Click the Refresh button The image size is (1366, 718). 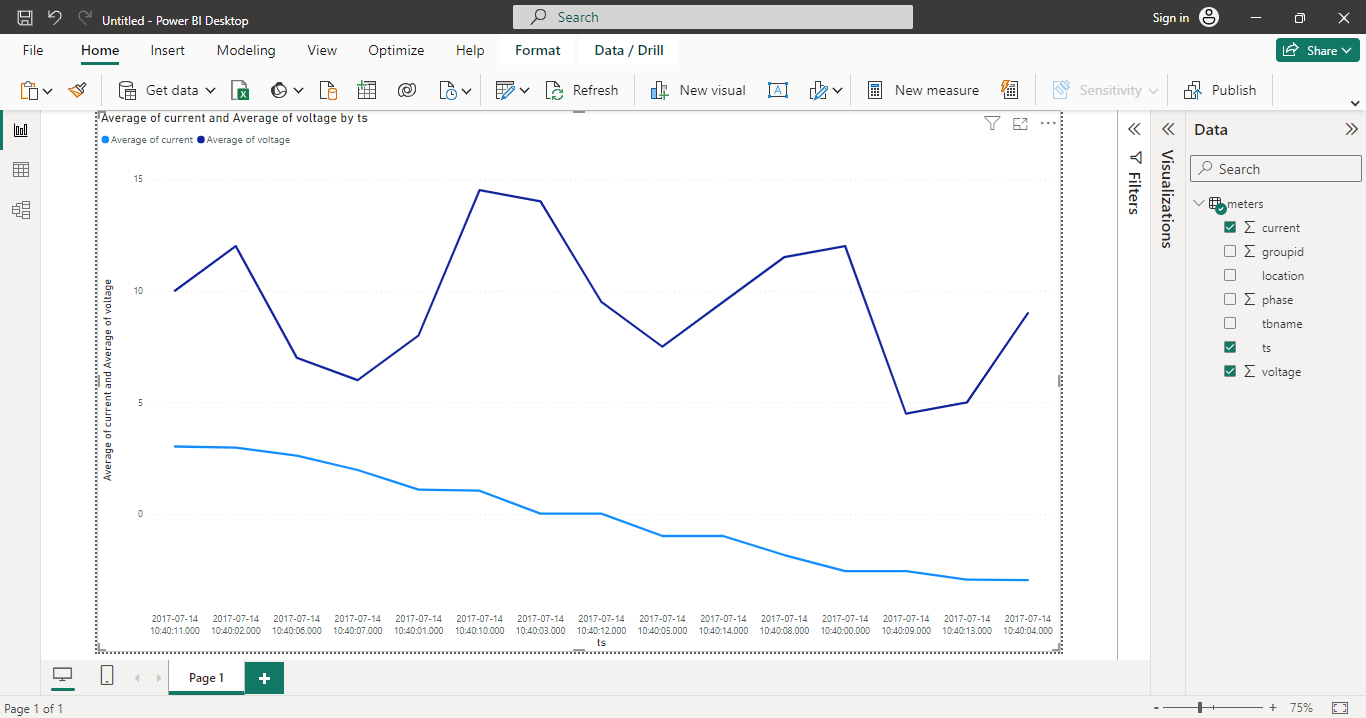582,90
